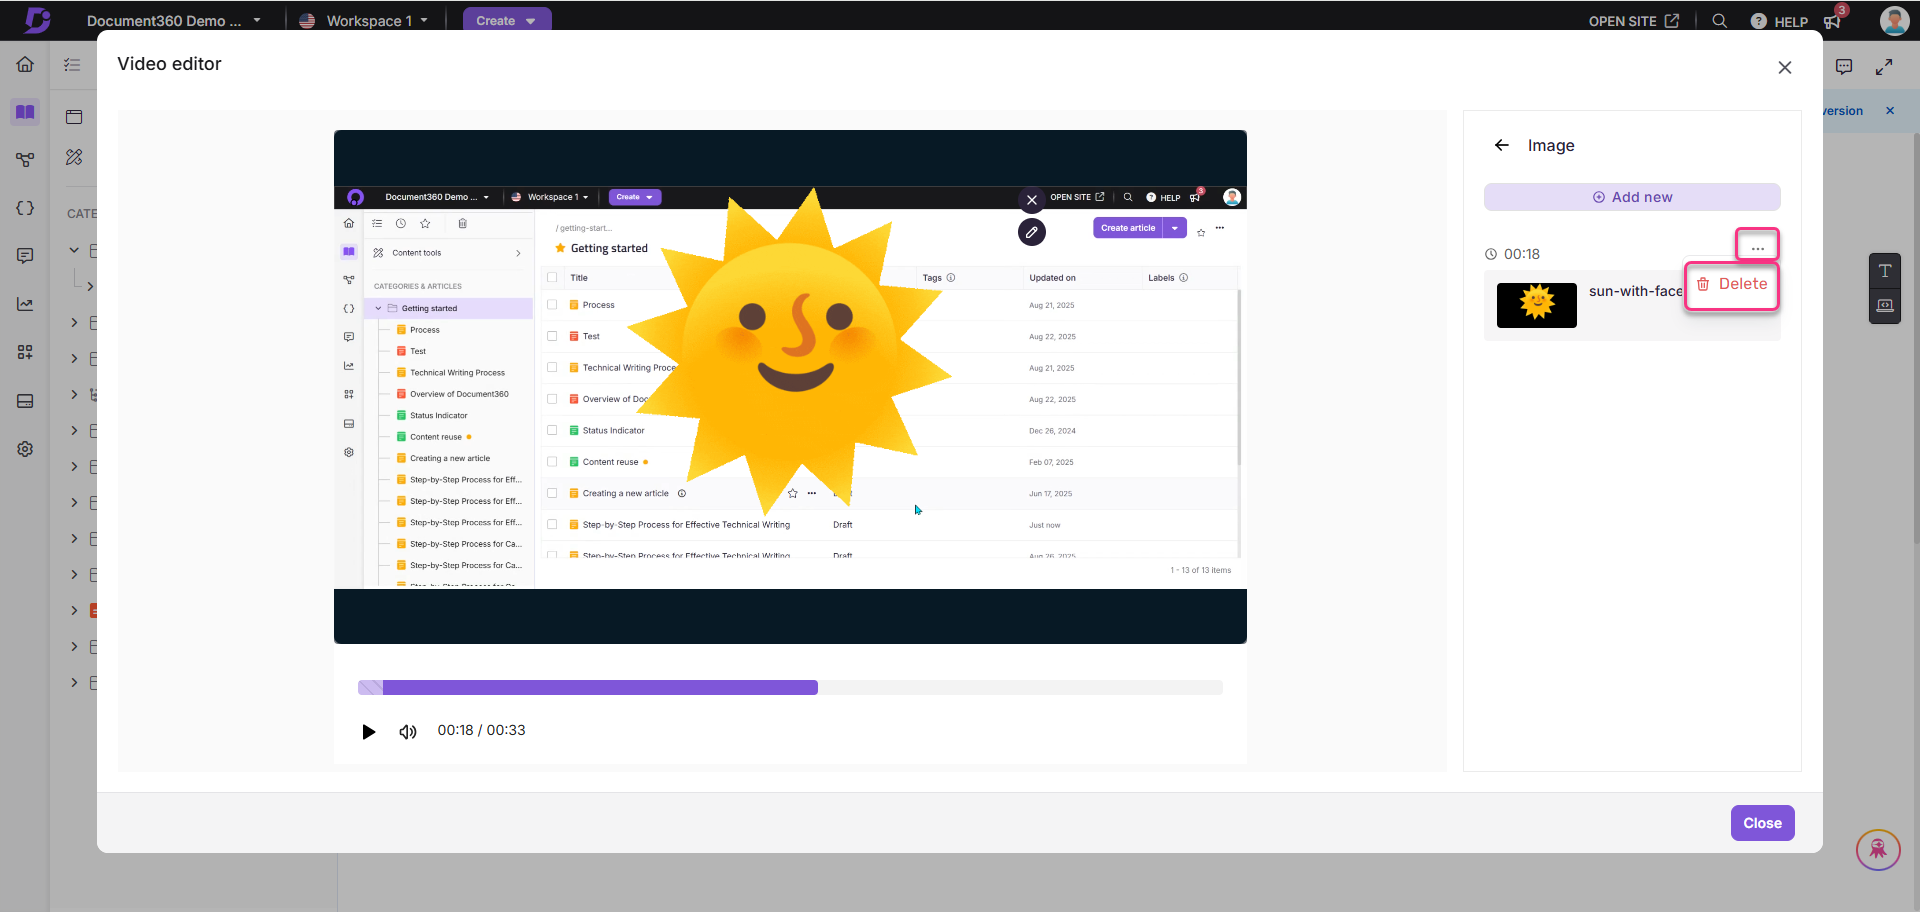The width and height of the screenshot is (1920, 912).
Task: Open Feedback manager icon in sidebar
Action: click(x=25, y=256)
